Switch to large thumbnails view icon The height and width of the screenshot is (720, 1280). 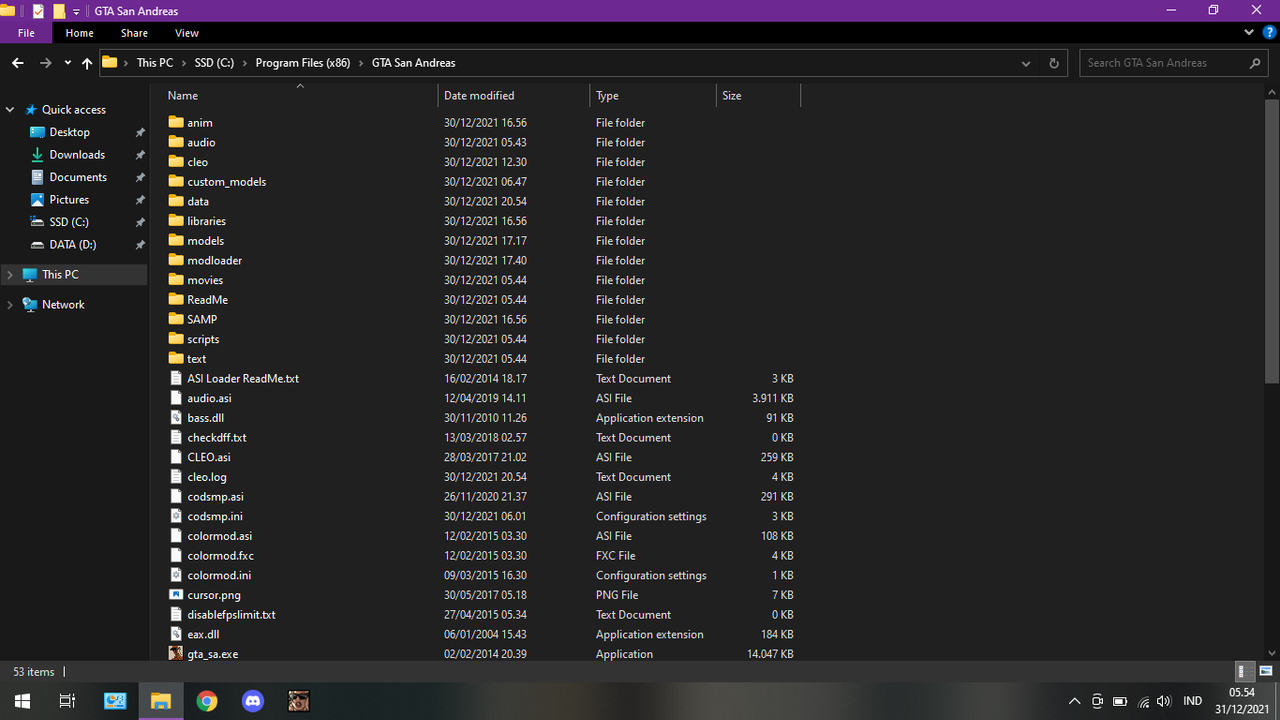(x=1266, y=671)
